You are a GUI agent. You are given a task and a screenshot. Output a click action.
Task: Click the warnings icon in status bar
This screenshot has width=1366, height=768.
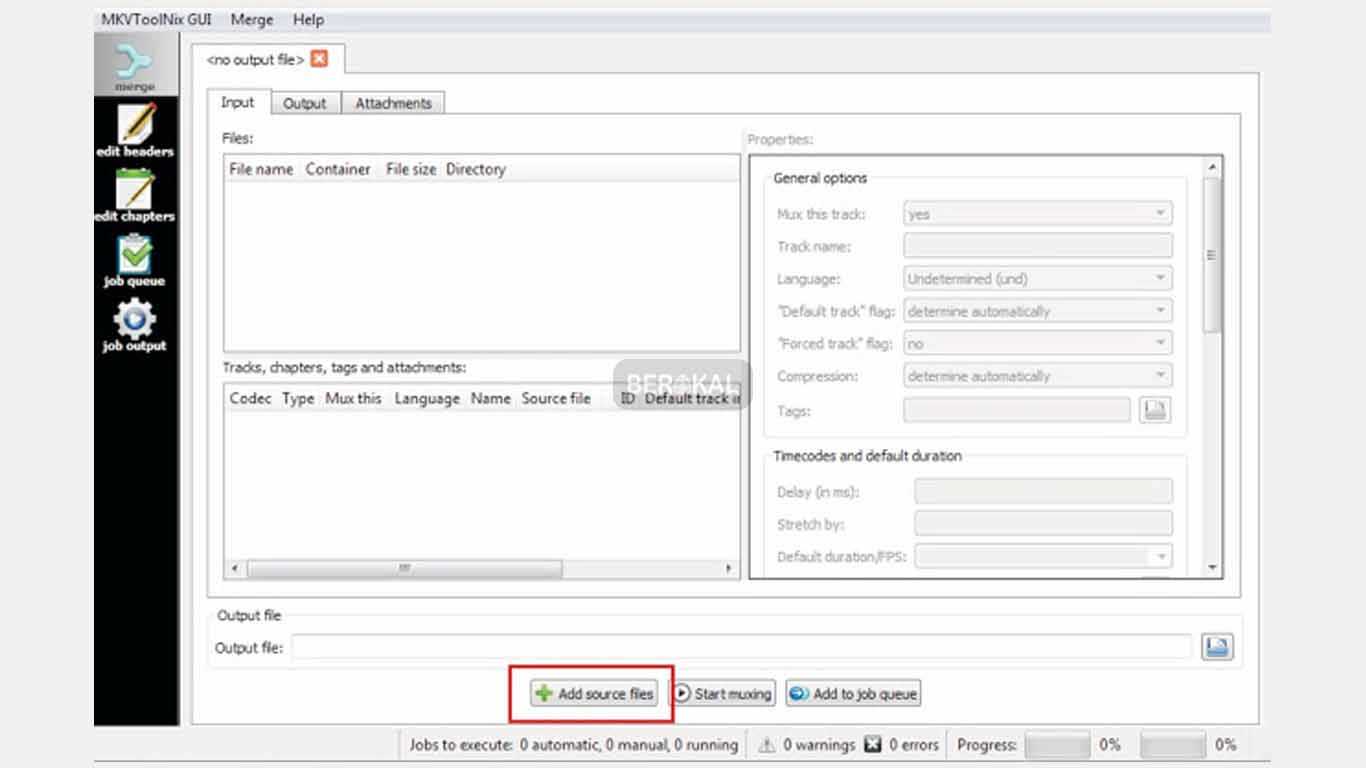[767, 745]
